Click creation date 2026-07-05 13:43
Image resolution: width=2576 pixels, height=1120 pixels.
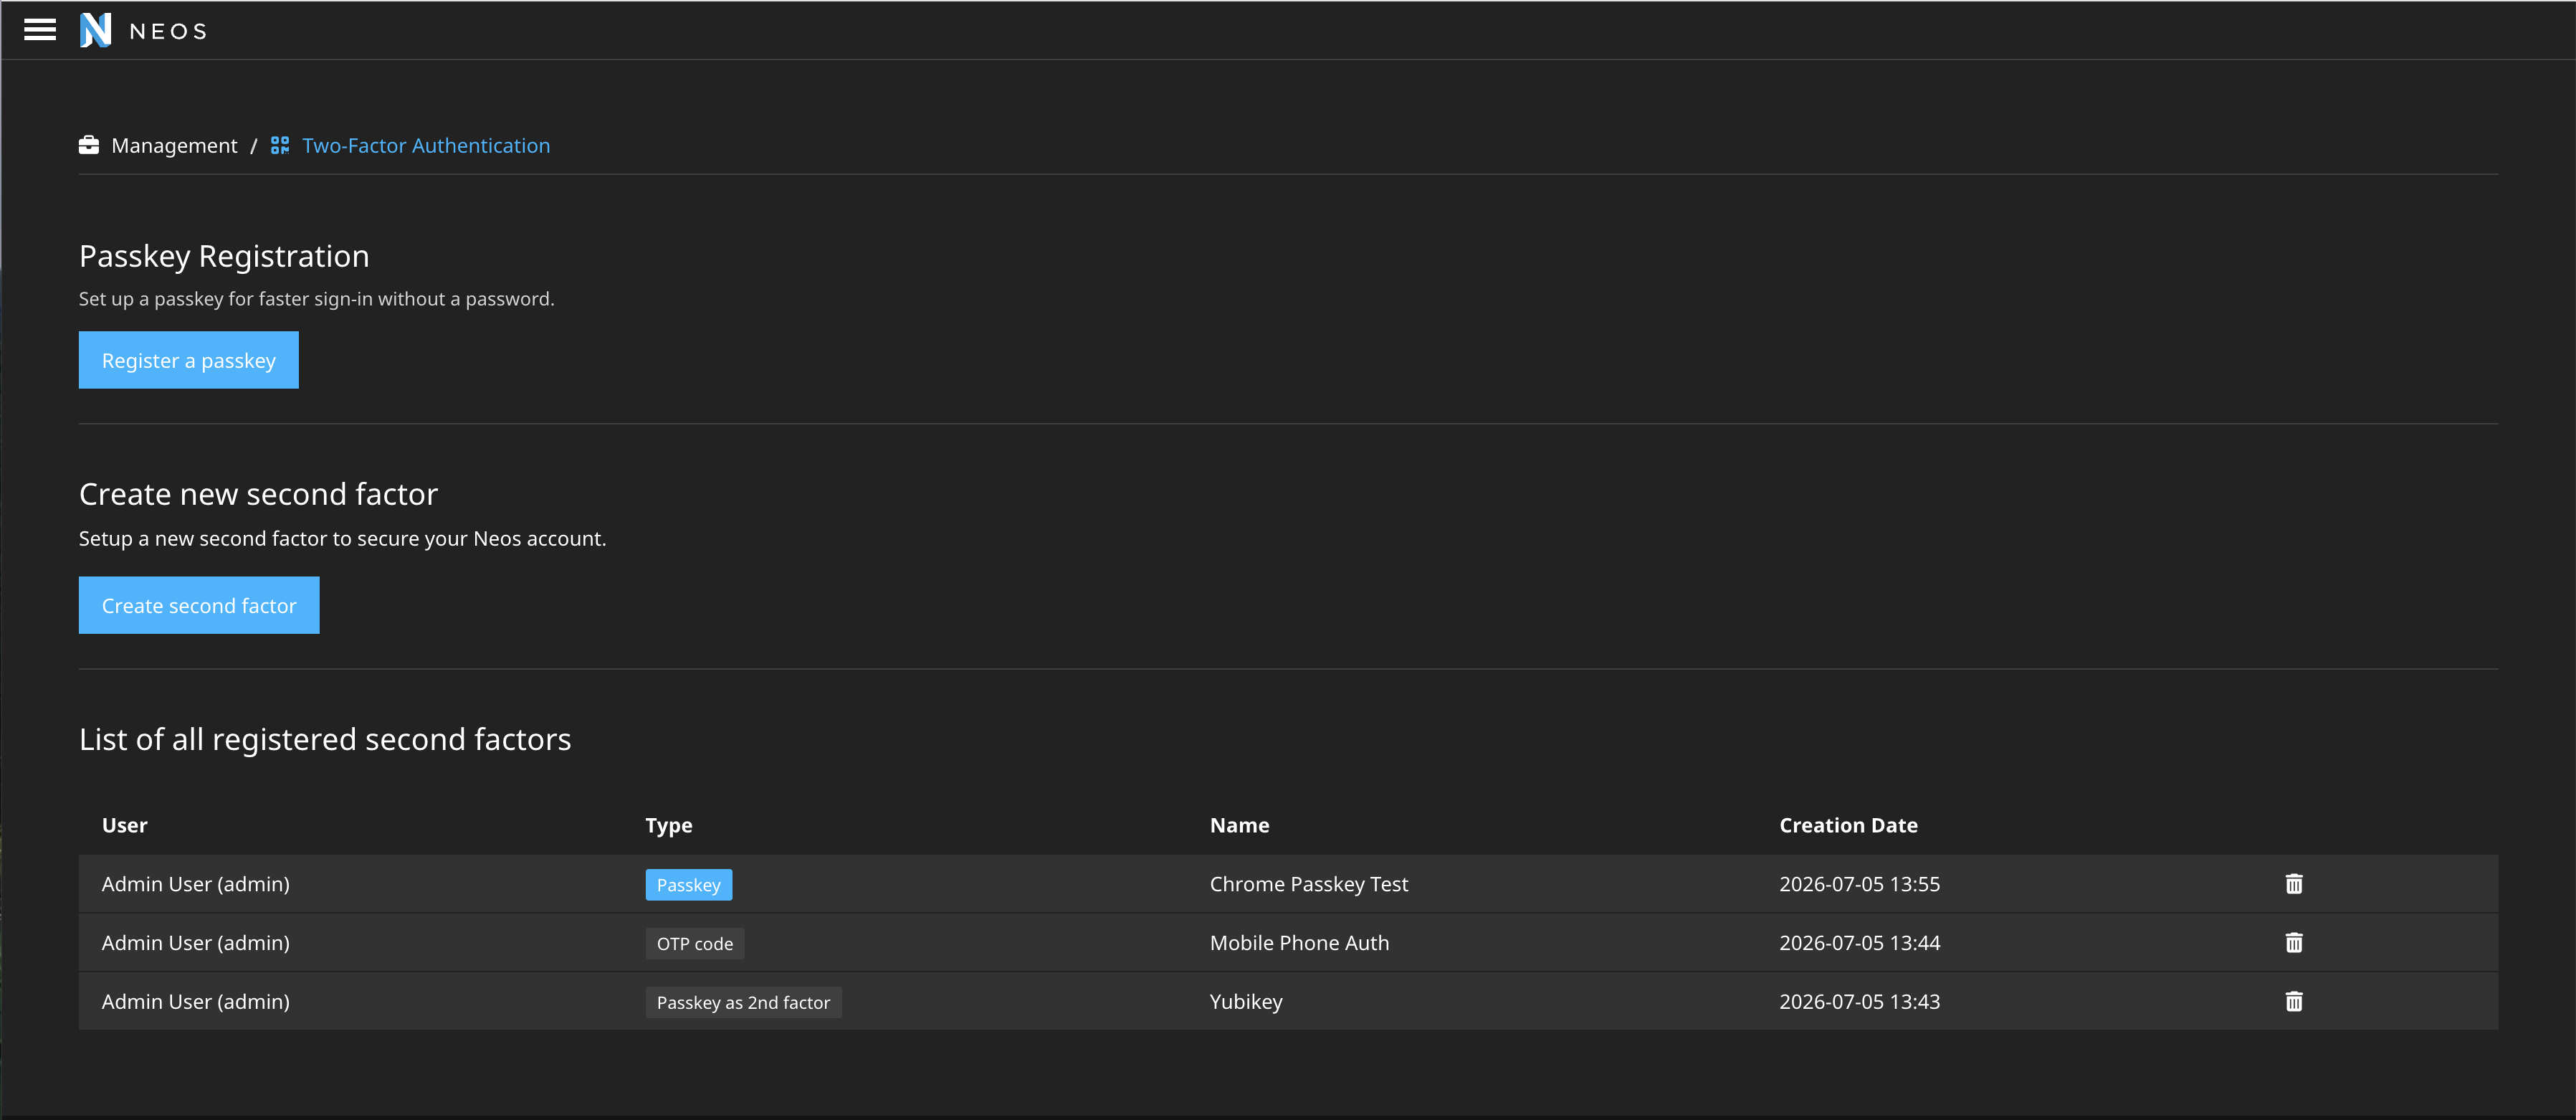pos(1859,1002)
